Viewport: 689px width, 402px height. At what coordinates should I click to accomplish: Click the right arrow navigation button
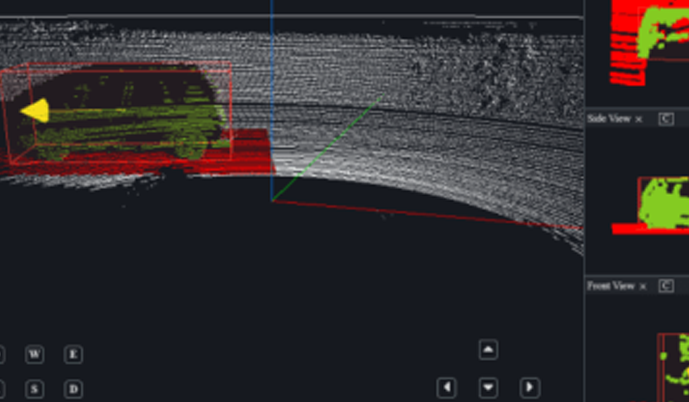tap(530, 387)
